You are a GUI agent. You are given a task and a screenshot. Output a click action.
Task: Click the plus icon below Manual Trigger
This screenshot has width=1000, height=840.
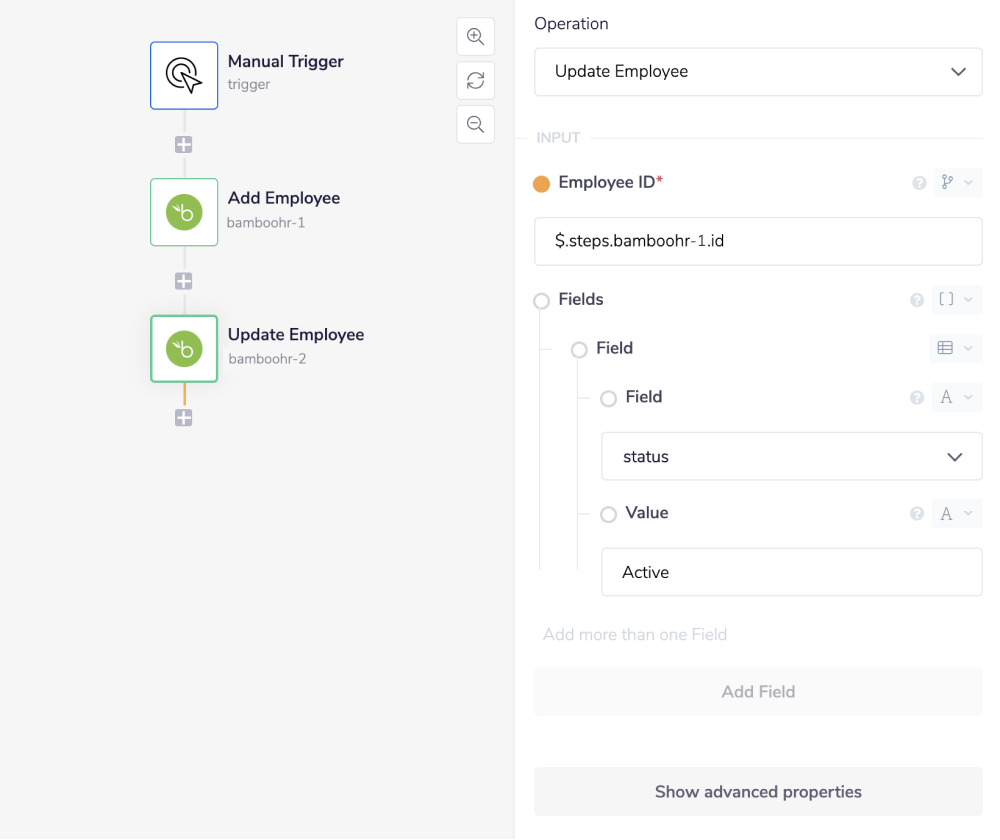(x=184, y=144)
